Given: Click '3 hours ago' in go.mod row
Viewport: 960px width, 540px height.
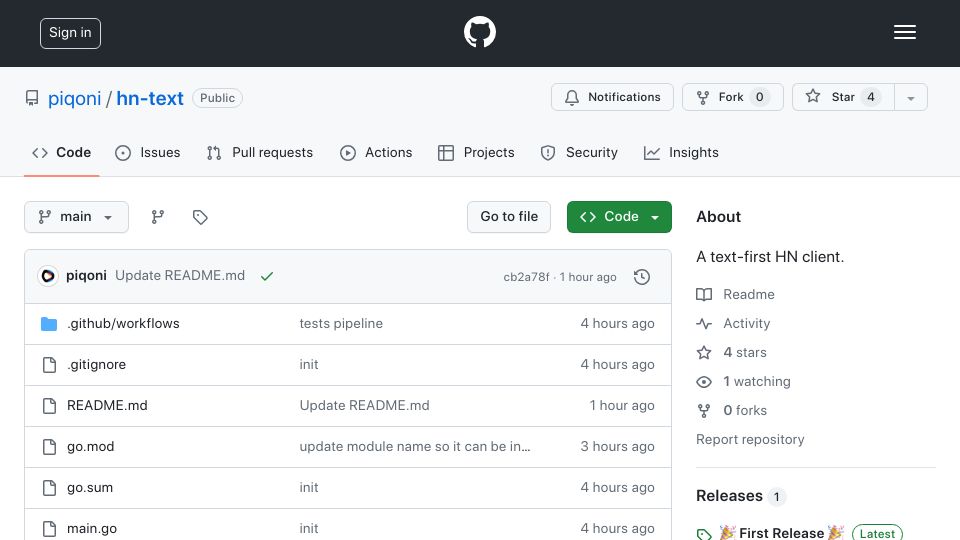Looking at the screenshot, I should (617, 446).
